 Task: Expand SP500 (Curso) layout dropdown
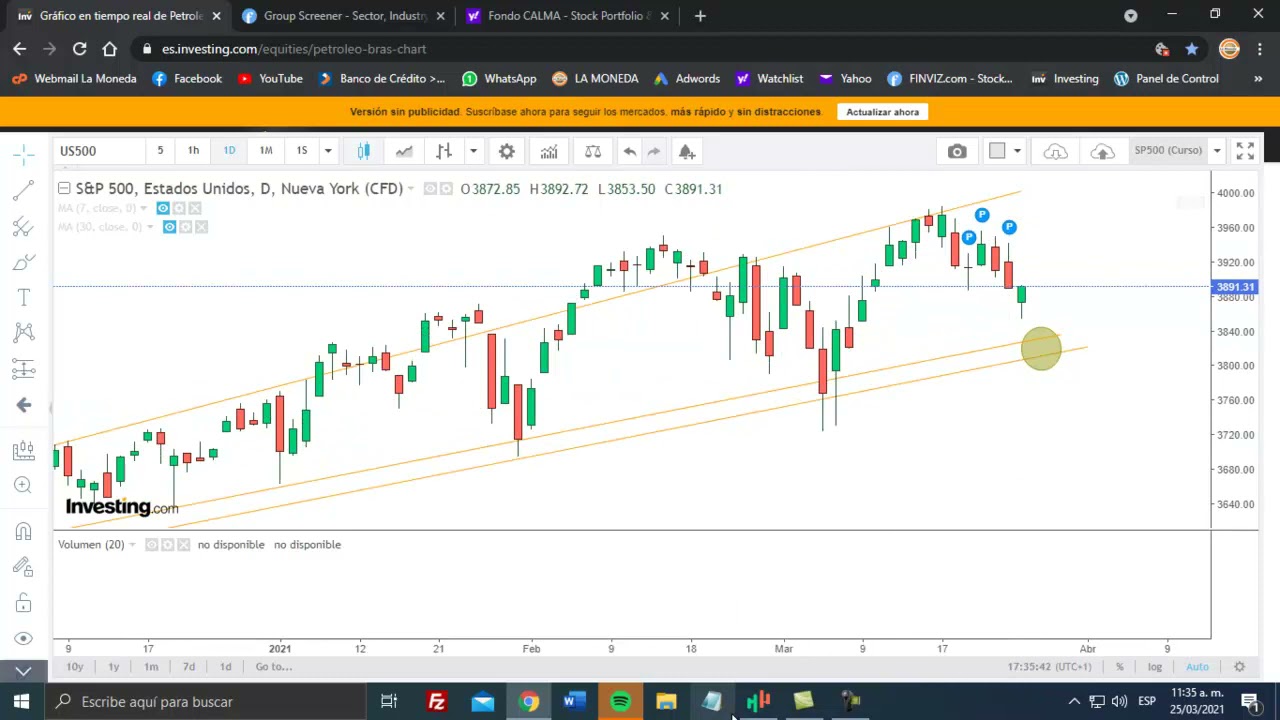point(1217,151)
